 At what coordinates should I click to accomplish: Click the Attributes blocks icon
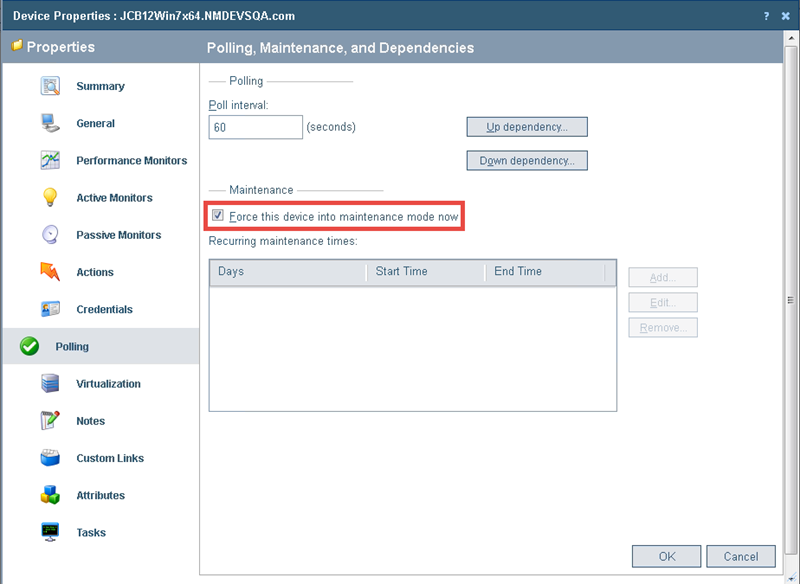coord(51,495)
